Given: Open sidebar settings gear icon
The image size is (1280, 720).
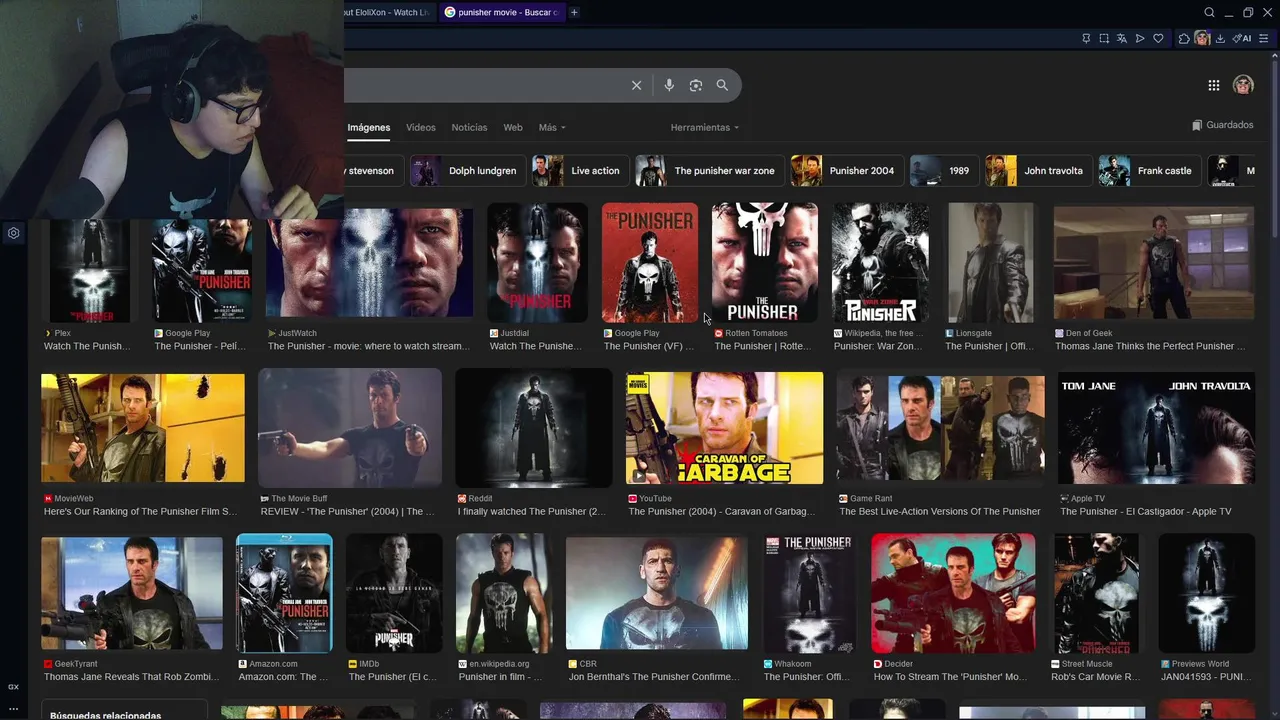Looking at the screenshot, I should pos(14,233).
